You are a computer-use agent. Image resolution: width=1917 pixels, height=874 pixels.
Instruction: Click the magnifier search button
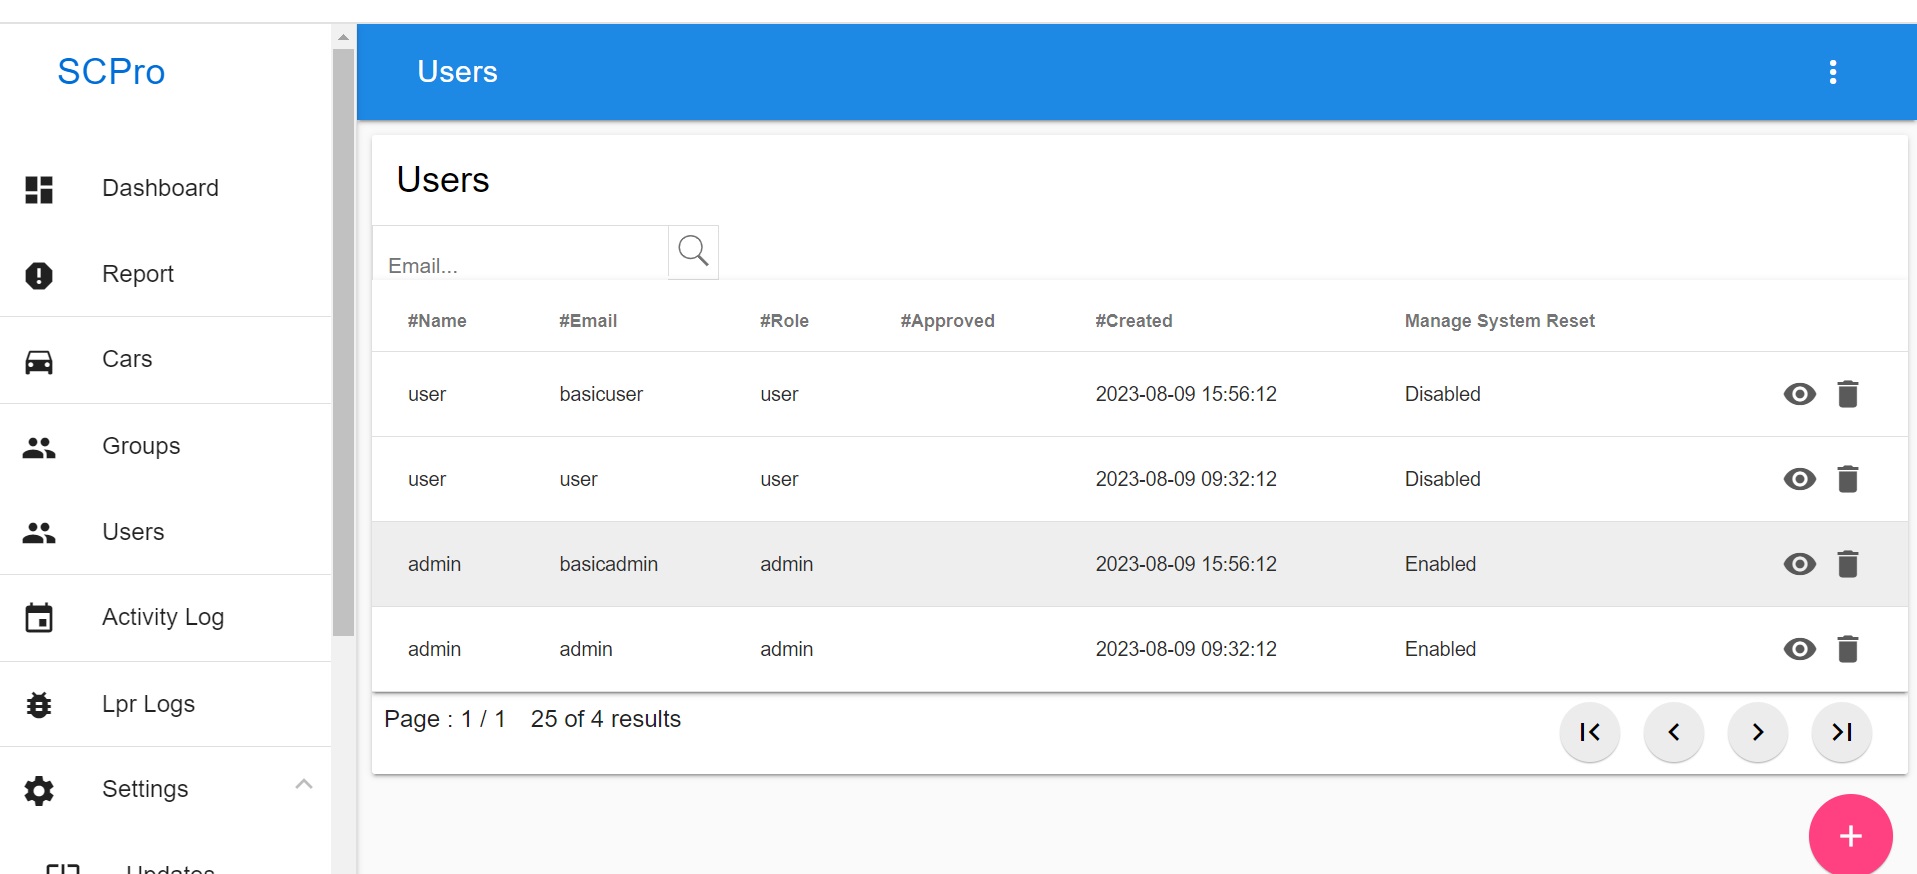pyautogui.click(x=693, y=252)
